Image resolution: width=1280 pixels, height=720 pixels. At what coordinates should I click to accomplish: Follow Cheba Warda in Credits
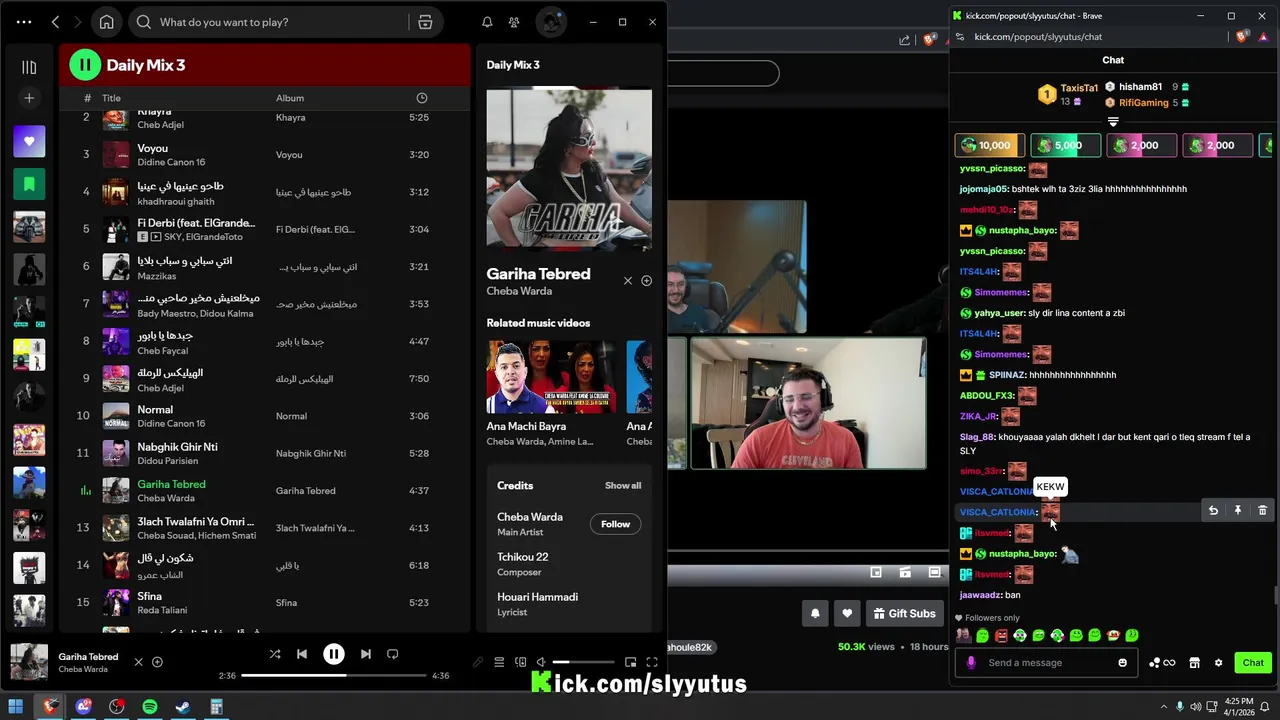(x=615, y=524)
